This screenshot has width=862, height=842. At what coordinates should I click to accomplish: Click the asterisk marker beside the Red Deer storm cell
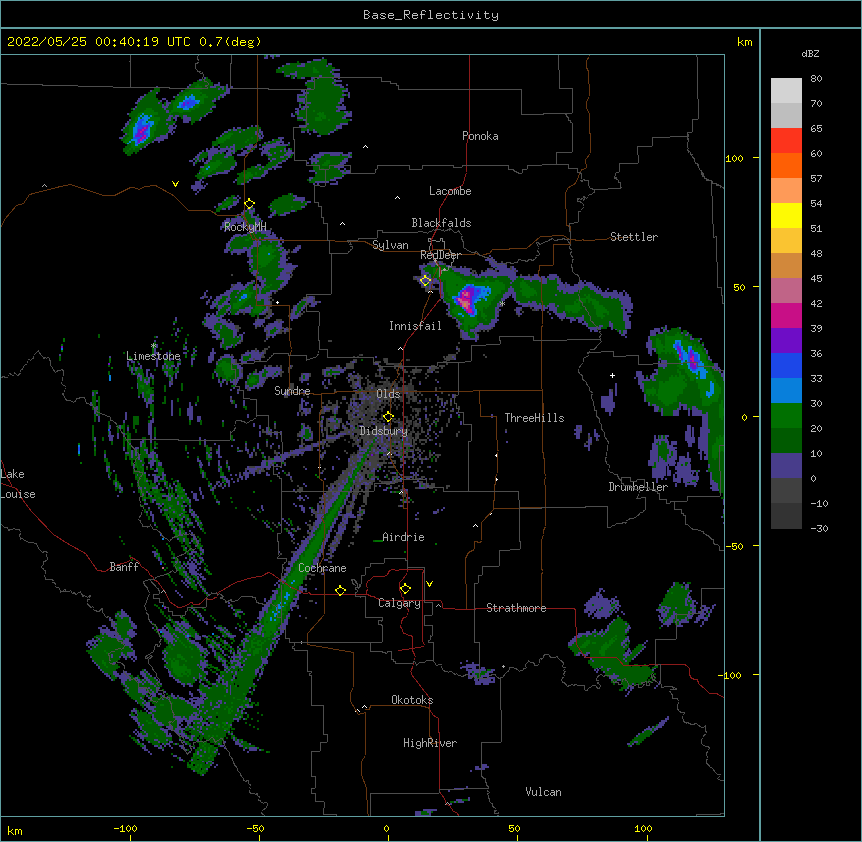point(502,304)
